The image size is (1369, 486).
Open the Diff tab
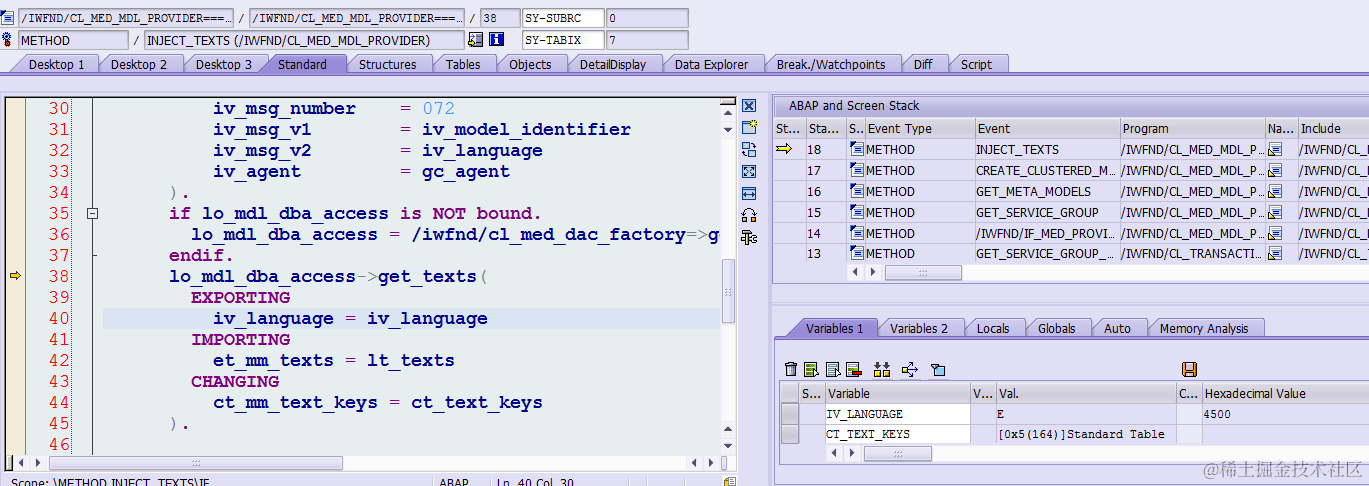923,64
